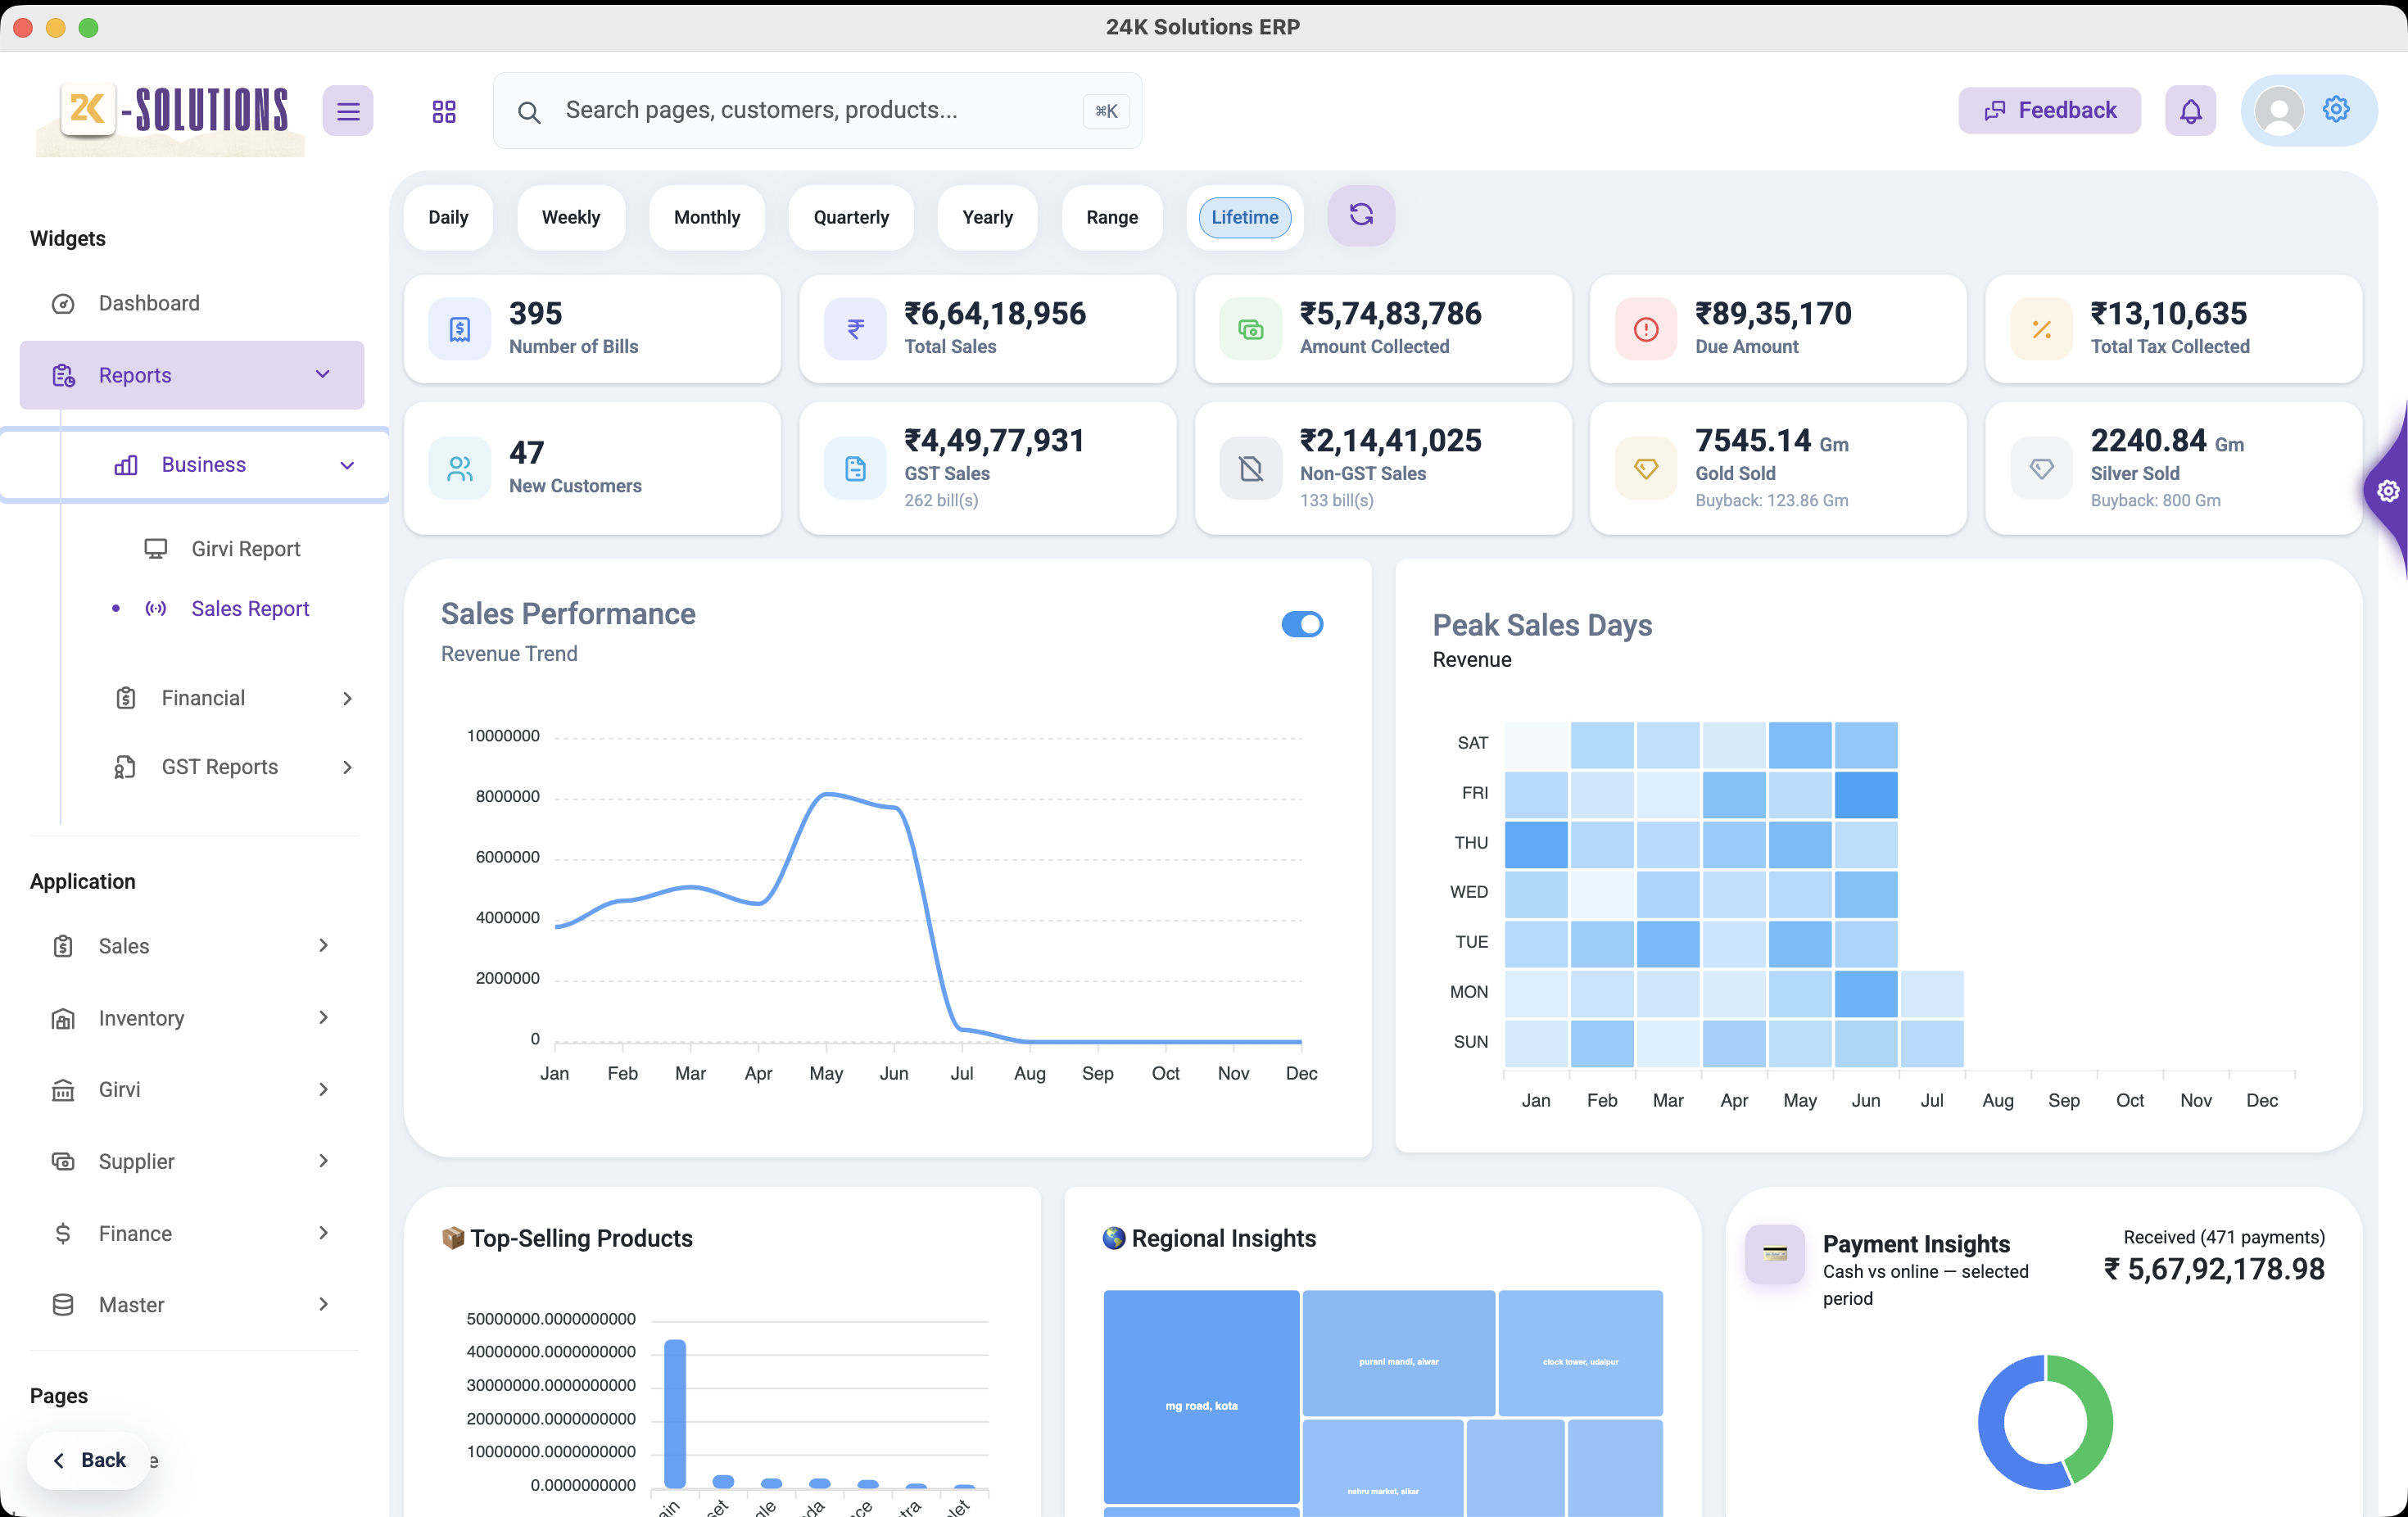Click the notification bell icon
The width and height of the screenshot is (2408, 1517).
click(x=2190, y=111)
